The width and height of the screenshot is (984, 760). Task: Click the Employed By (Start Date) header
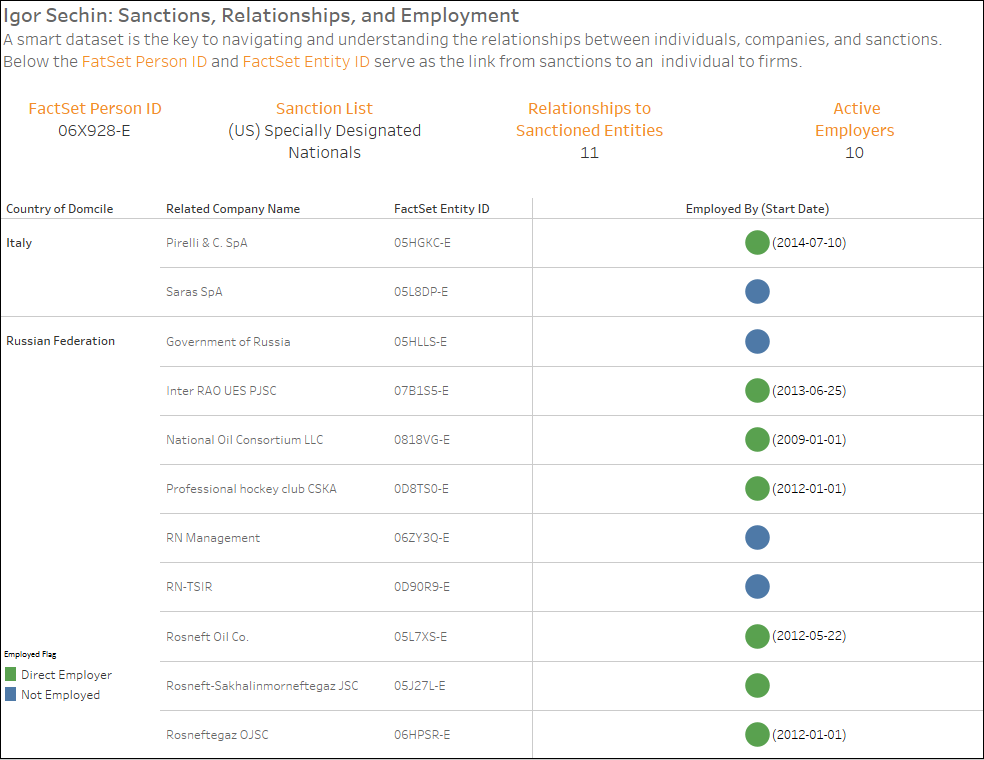[757, 209]
